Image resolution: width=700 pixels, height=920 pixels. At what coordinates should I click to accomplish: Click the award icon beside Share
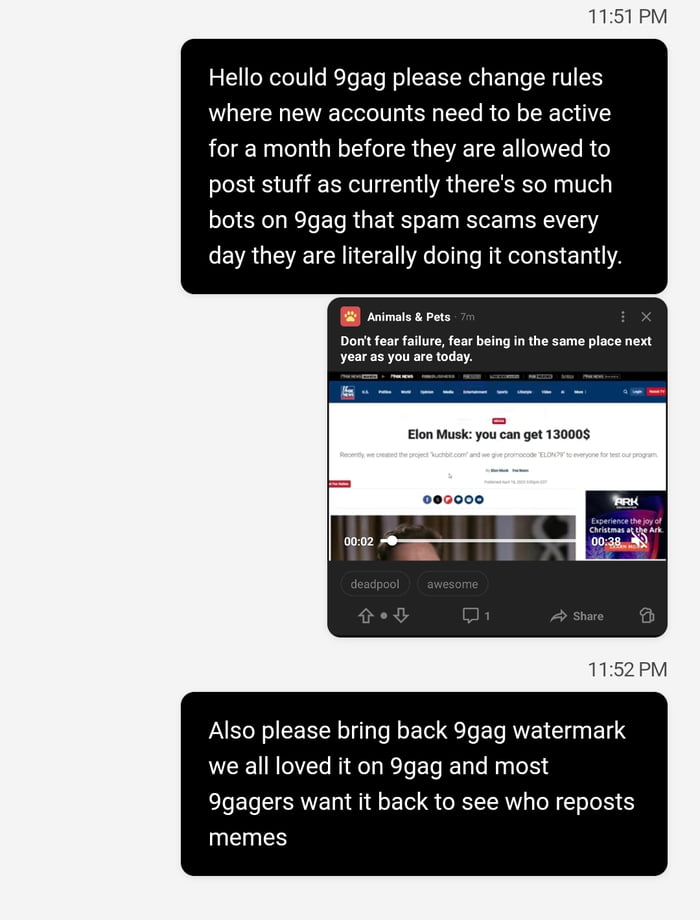[x=647, y=615]
